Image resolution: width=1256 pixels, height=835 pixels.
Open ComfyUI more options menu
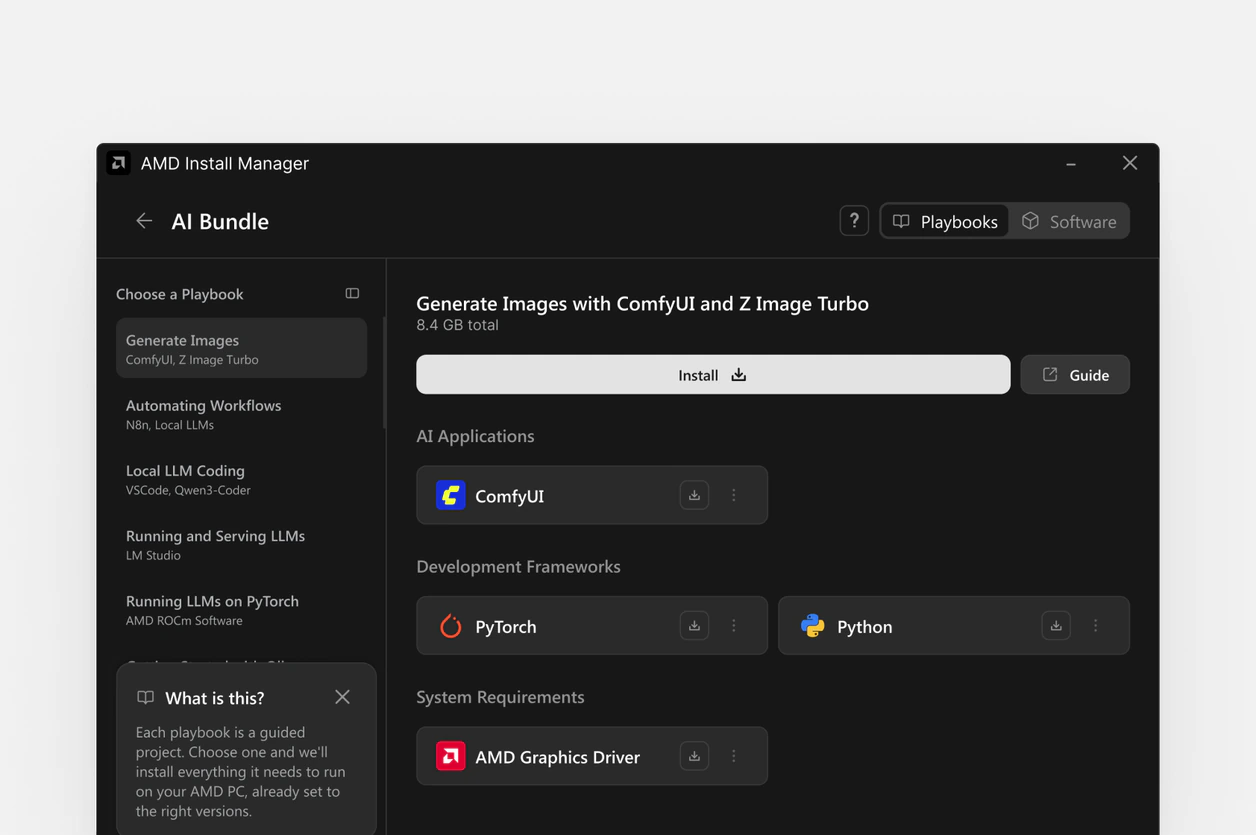(734, 495)
